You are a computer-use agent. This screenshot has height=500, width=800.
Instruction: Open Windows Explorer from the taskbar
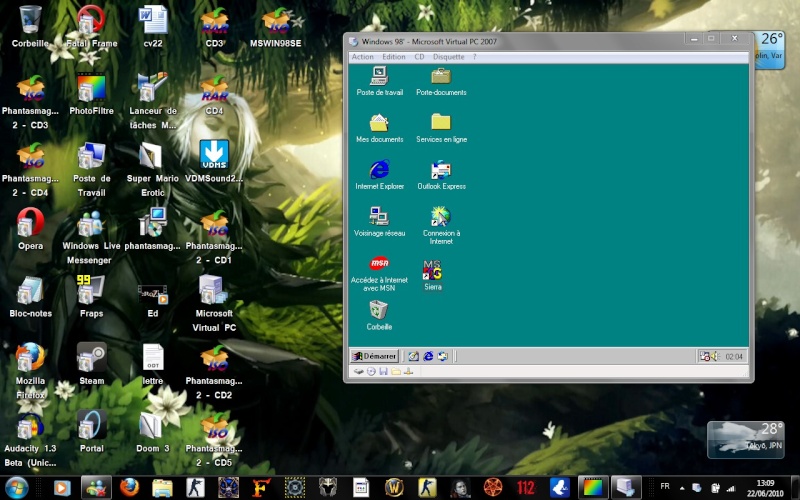162,488
